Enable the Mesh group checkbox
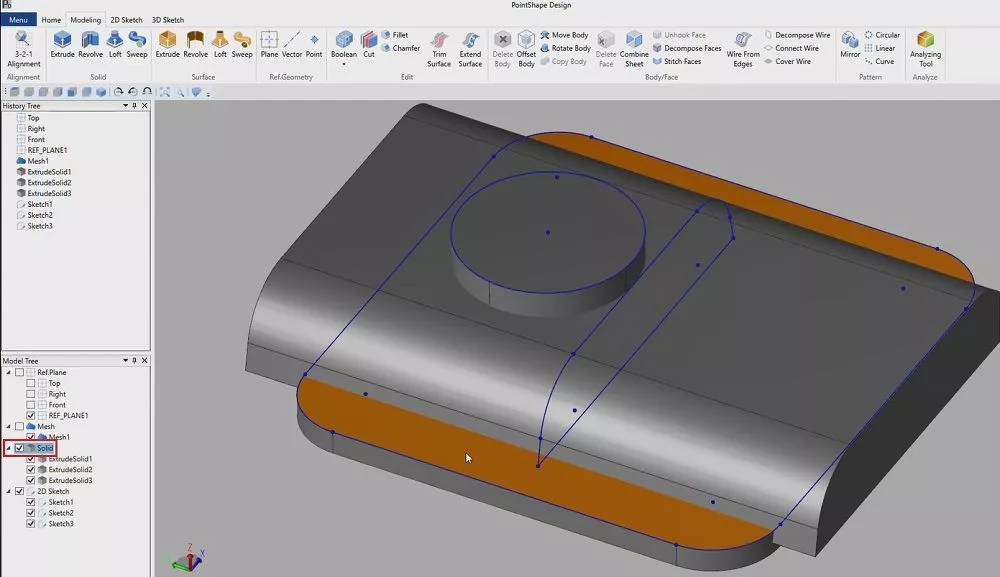1000x577 pixels. pyautogui.click(x=19, y=426)
